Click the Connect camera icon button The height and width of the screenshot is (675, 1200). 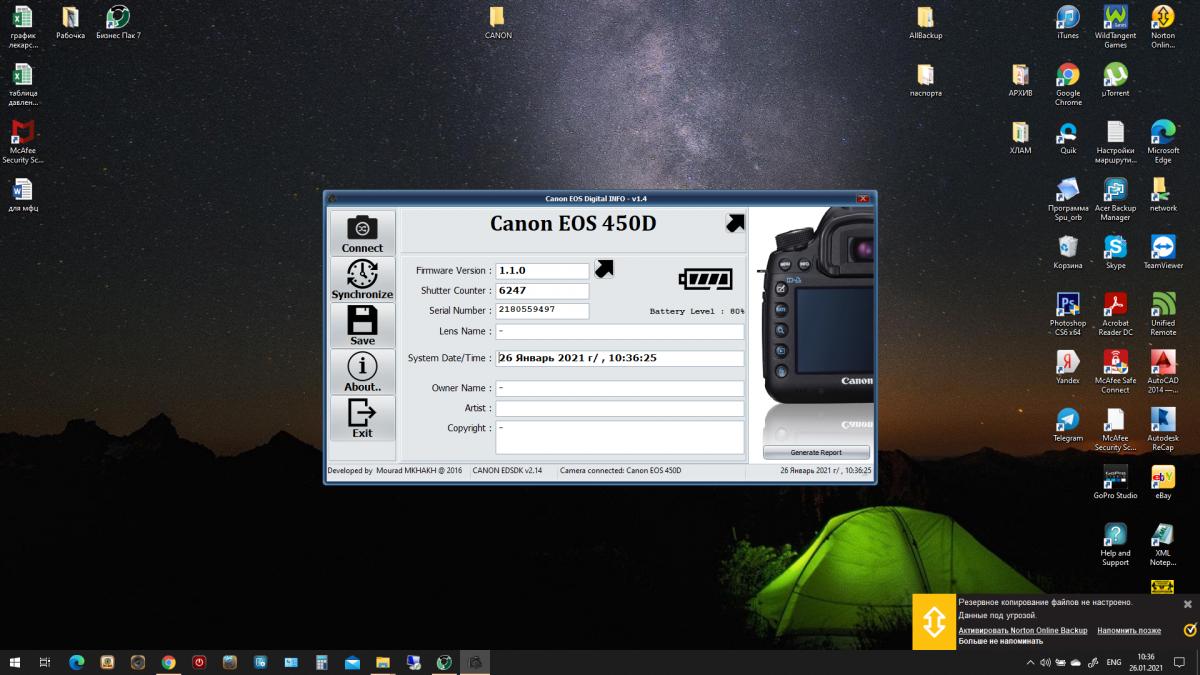(362, 232)
